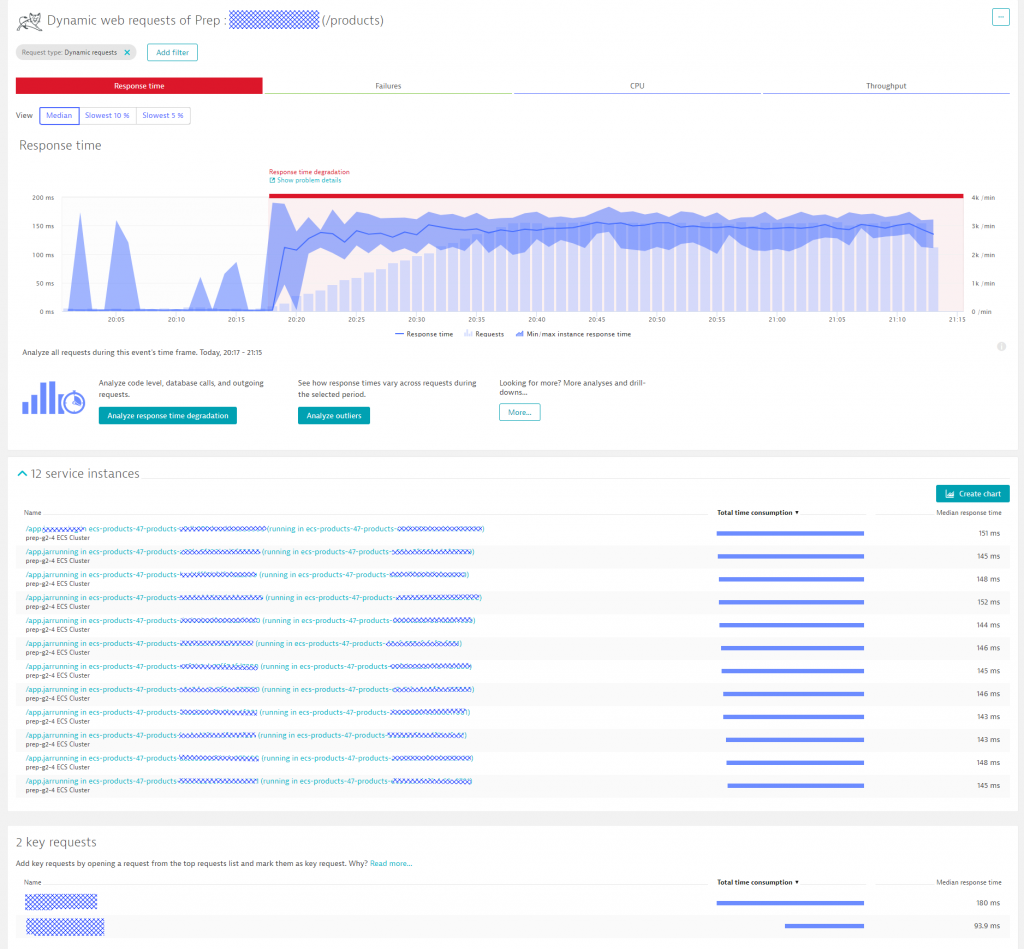Click the top instance's time consumption bar
Screen dimensions: 1024x949
pos(790,533)
